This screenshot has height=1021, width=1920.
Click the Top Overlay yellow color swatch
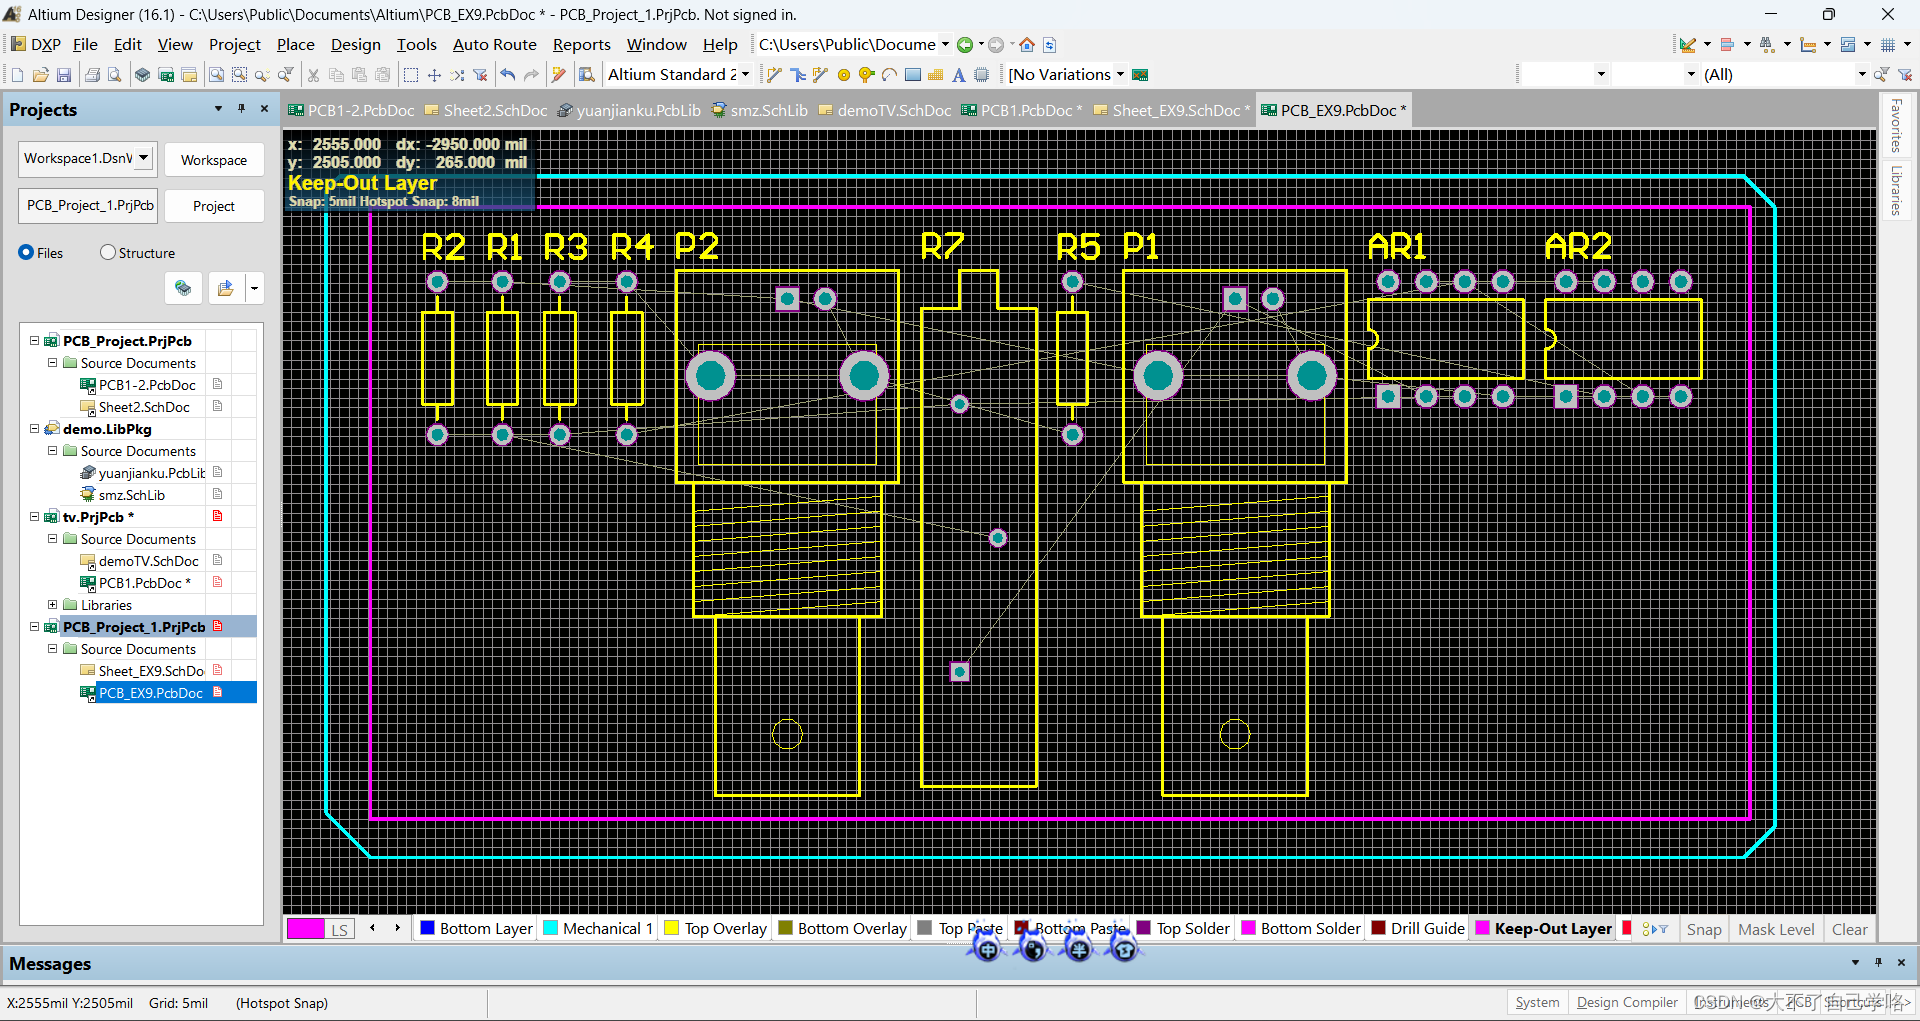tap(672, 928)
